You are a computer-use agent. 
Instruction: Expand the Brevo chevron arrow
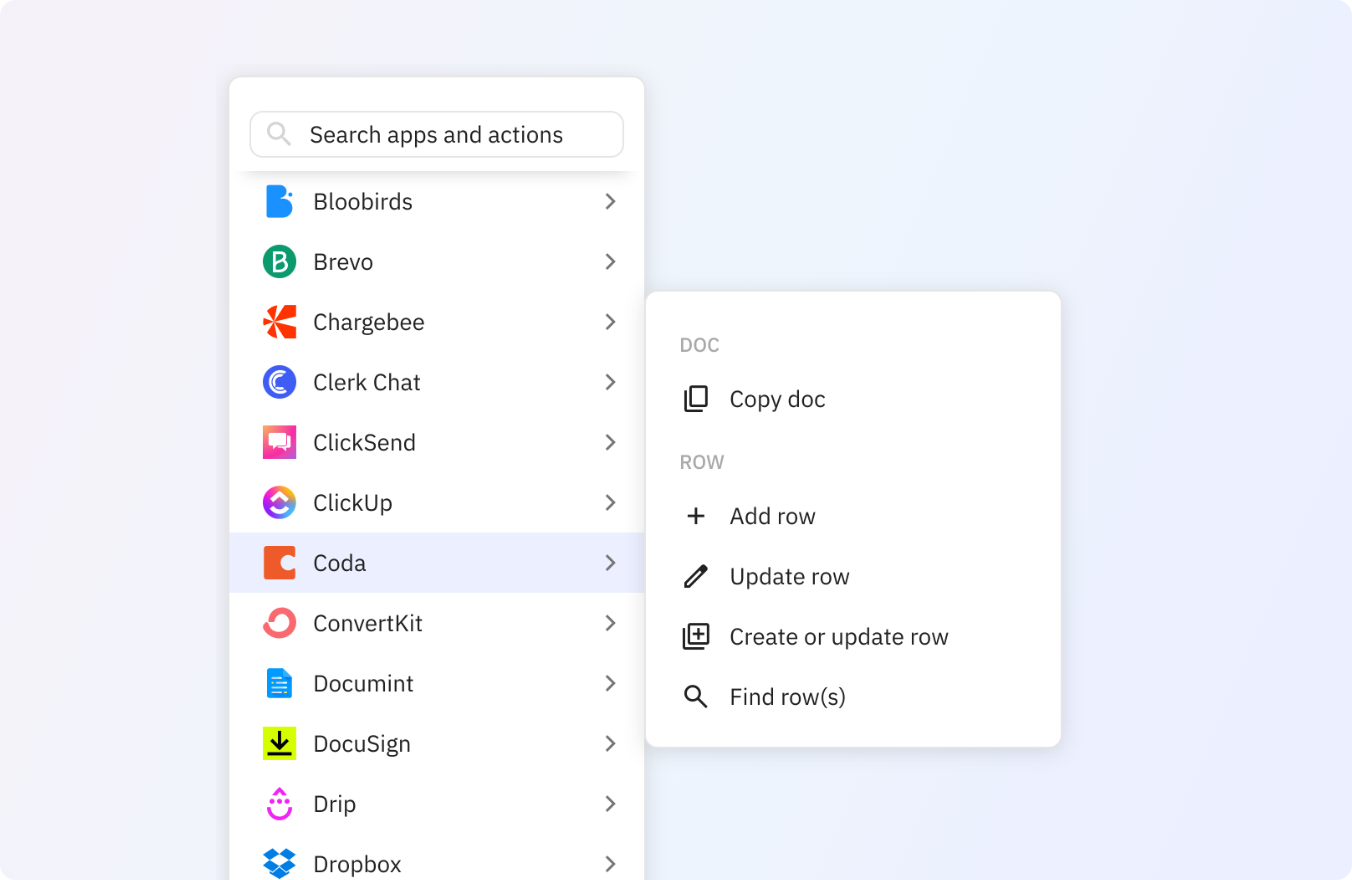pyautogui.click(x=610, y=262)
